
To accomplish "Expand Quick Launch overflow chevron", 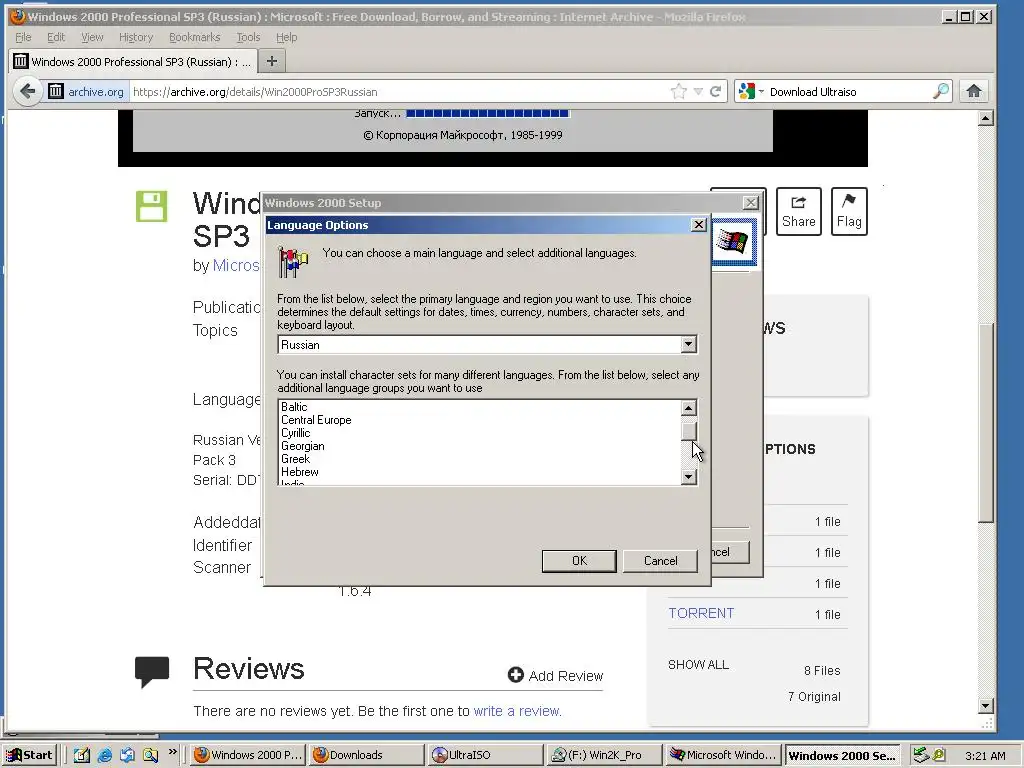I will point(172,751).
